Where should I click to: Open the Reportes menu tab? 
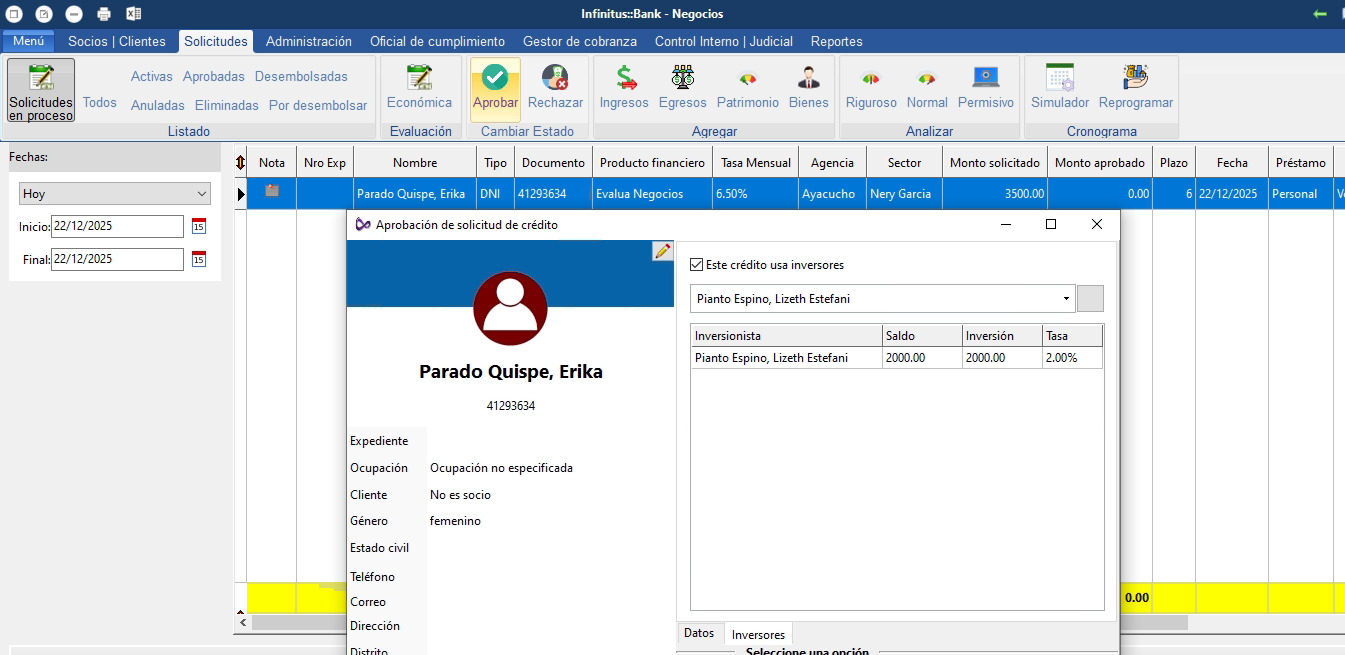pos(836,41)
